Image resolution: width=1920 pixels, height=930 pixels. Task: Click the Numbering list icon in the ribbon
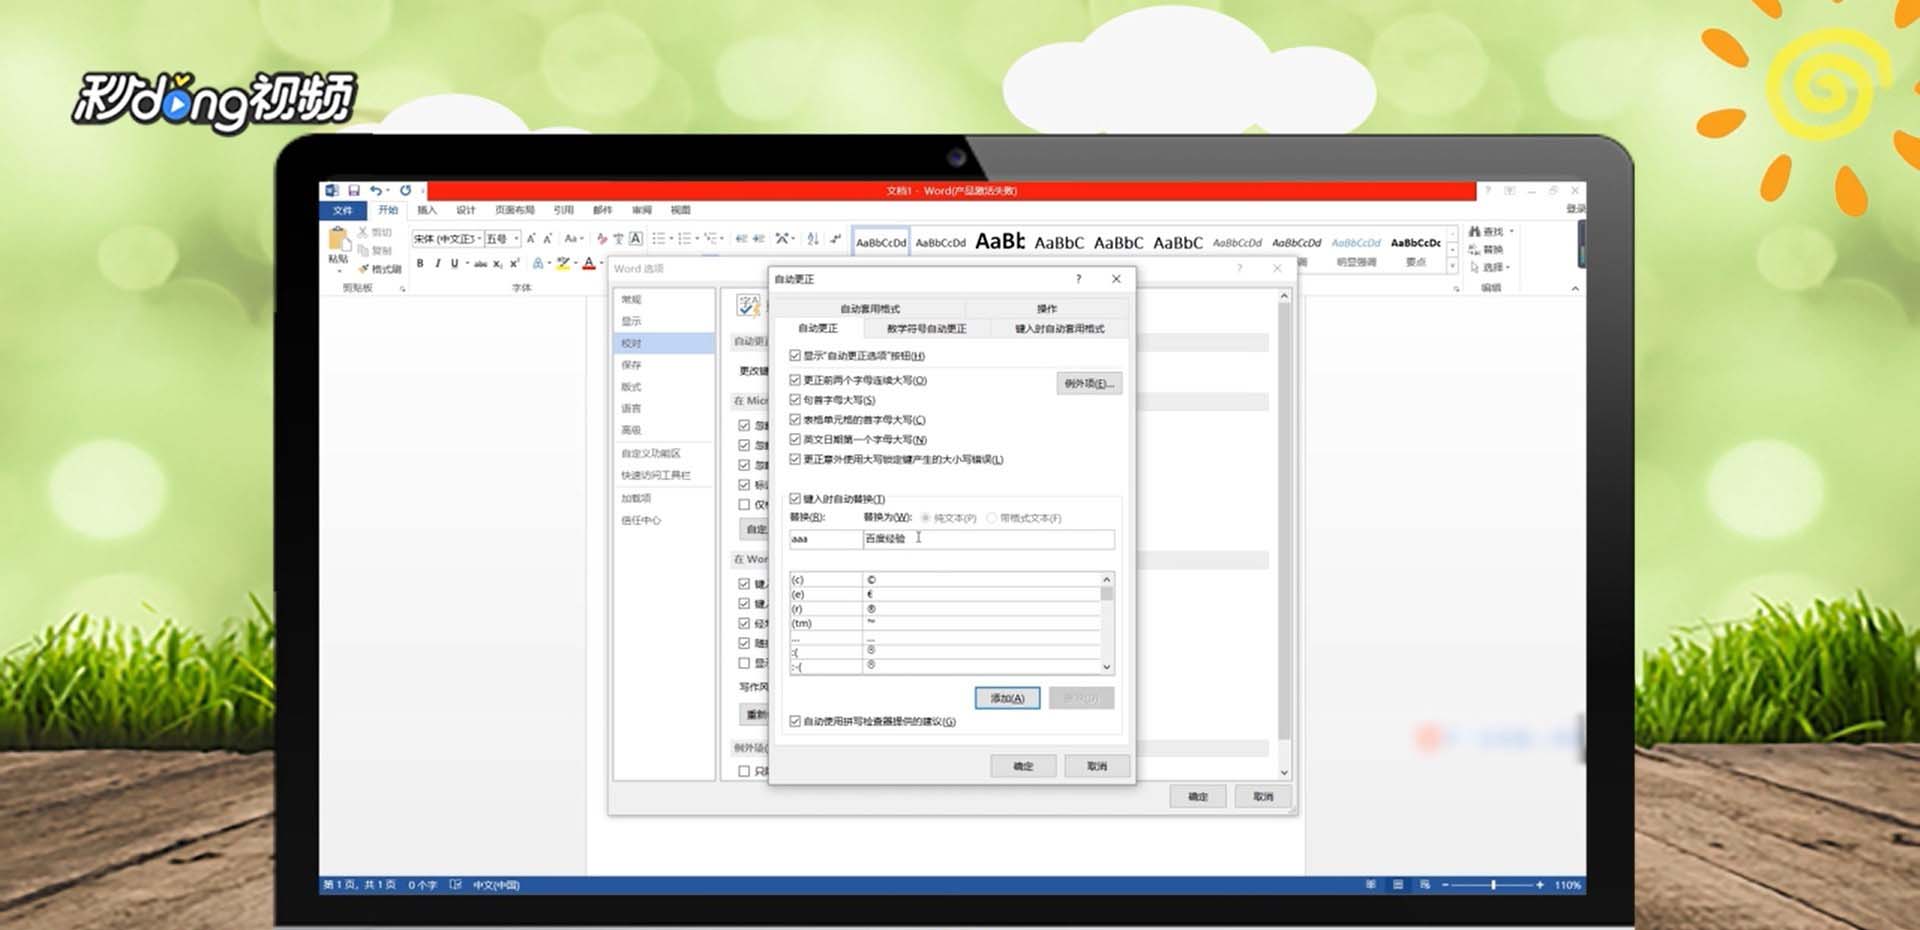685,238
